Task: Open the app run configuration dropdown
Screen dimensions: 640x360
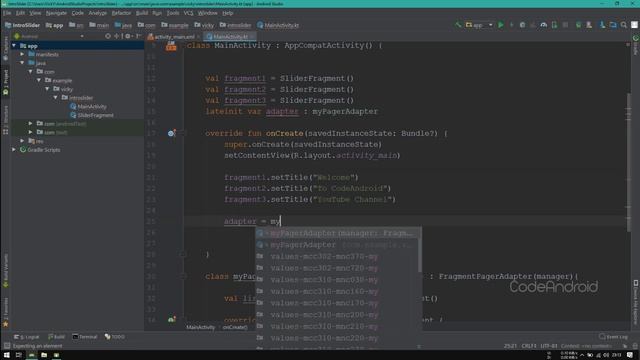Action: (x=480, y=25)
